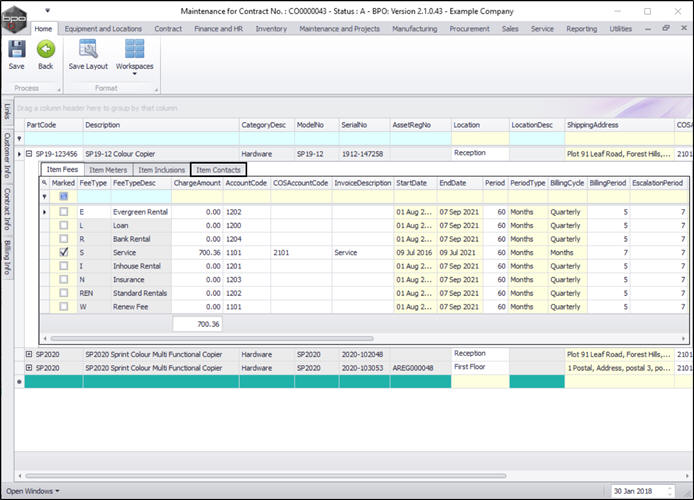Untick the Marked checkbox for Service row
Viewport: 694px width, 500px height.
pos(64,253)
